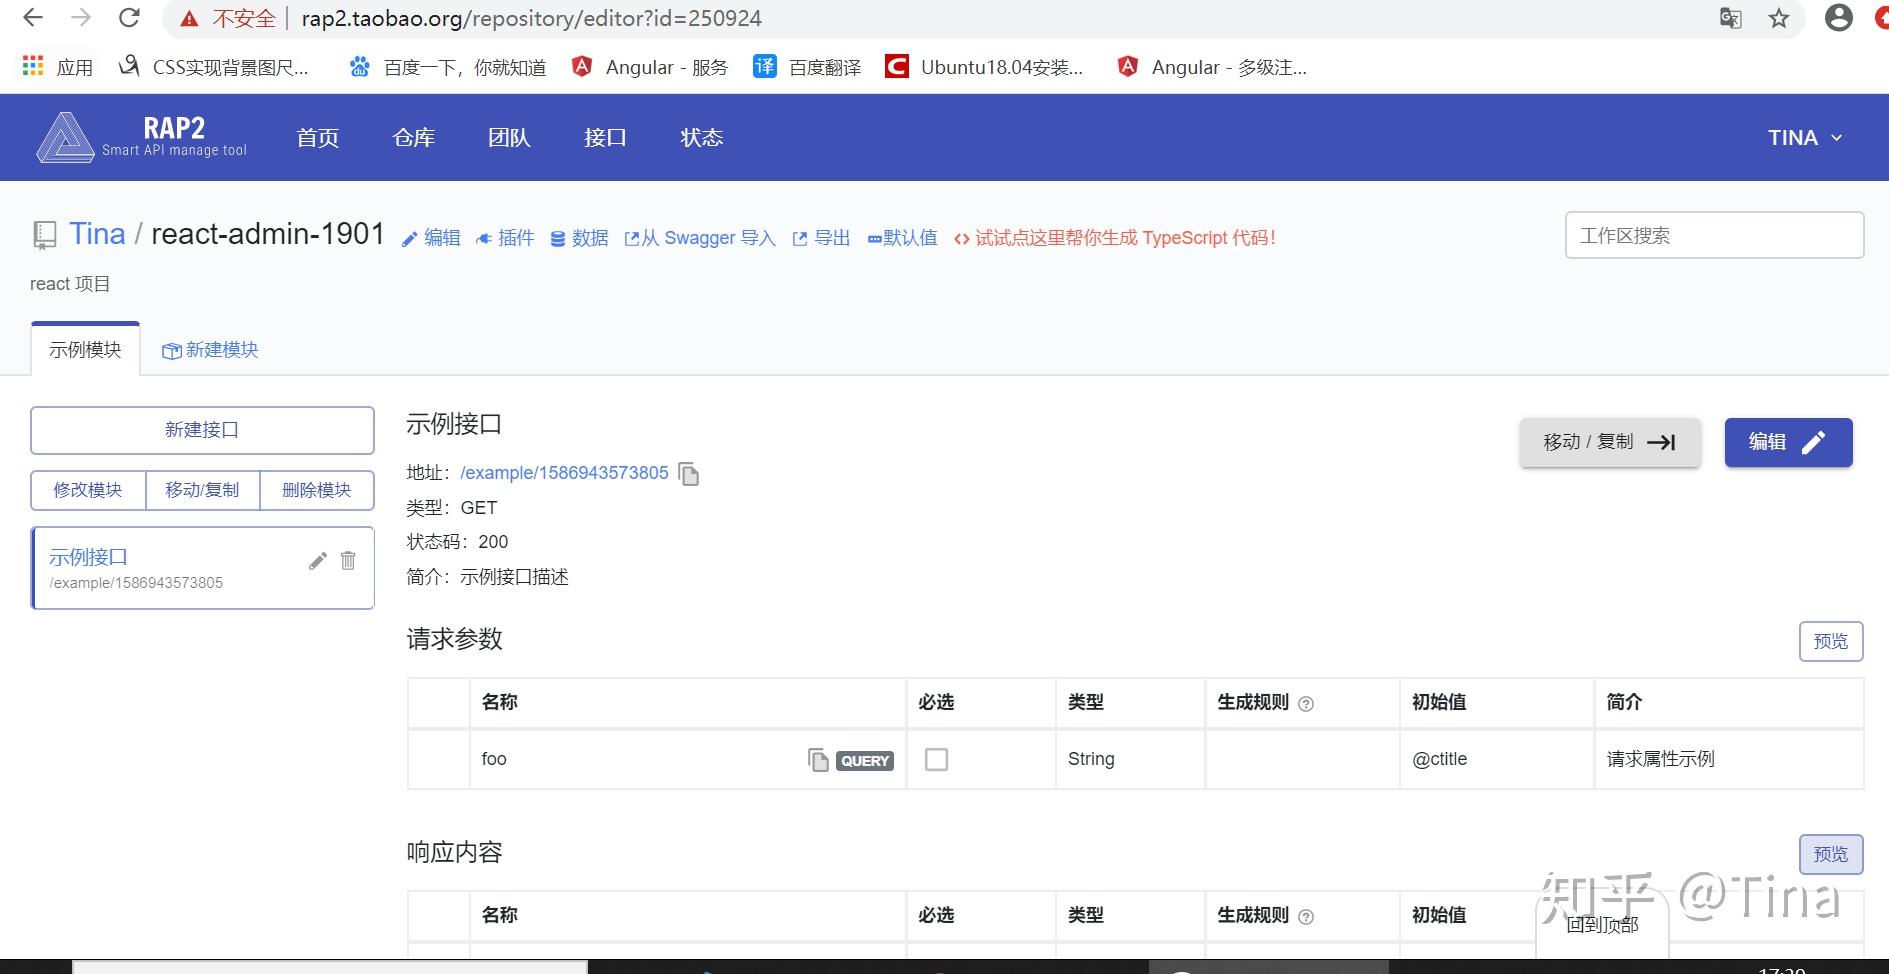Toggle the 必选 checkbox for the foo parameter

click(x=936, y=760)
